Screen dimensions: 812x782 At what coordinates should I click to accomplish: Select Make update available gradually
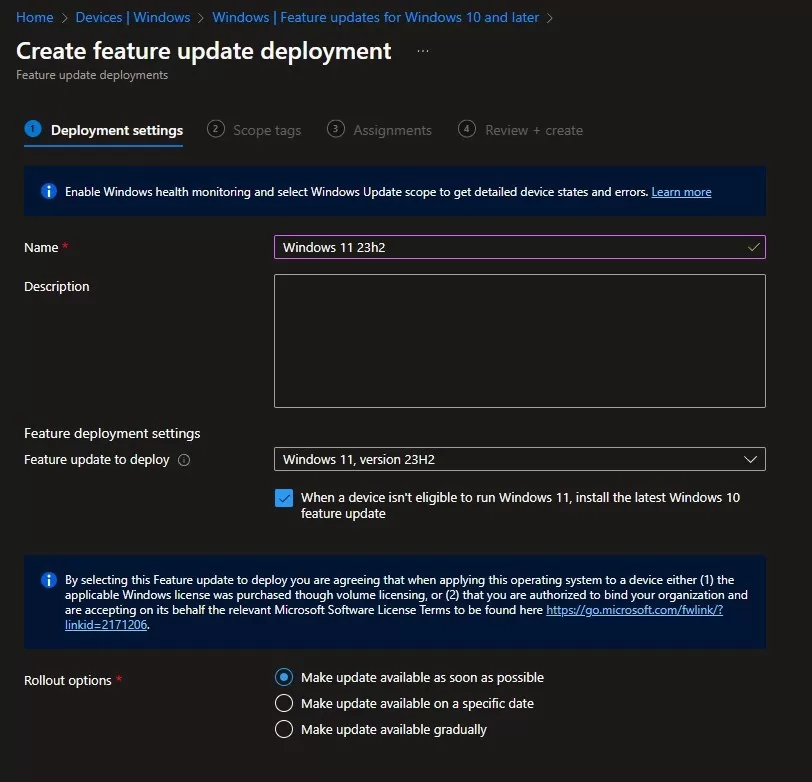284,729
